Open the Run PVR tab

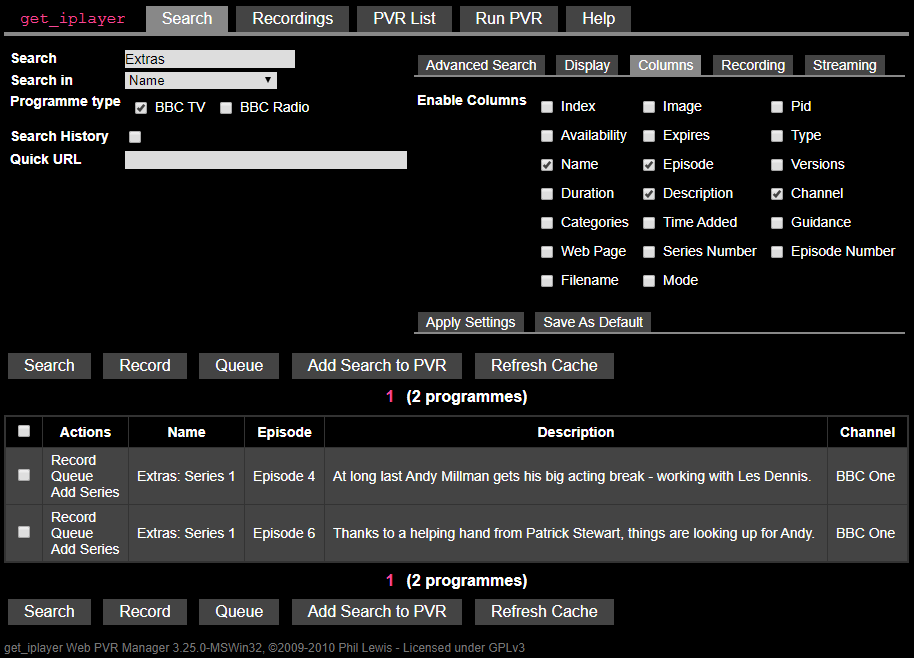509,19
